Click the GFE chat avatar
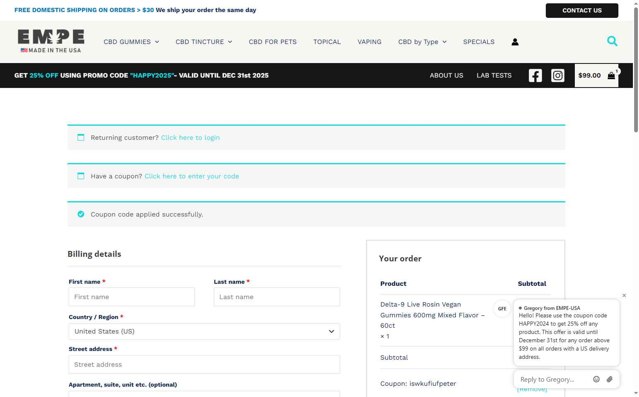639x397 pixels. [502, 309]
